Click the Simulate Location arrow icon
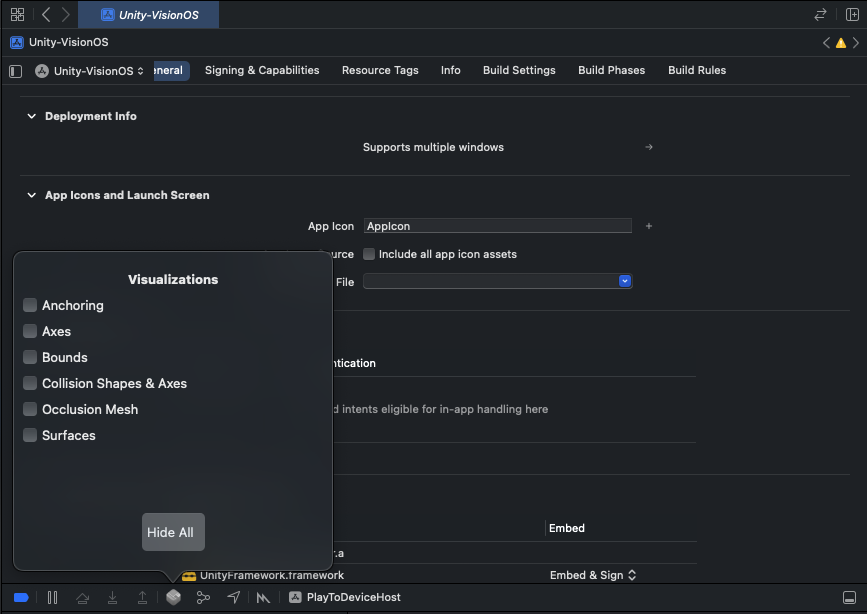Screen dimensions: 867x614 pyautogui.click(x=233, y=597)
